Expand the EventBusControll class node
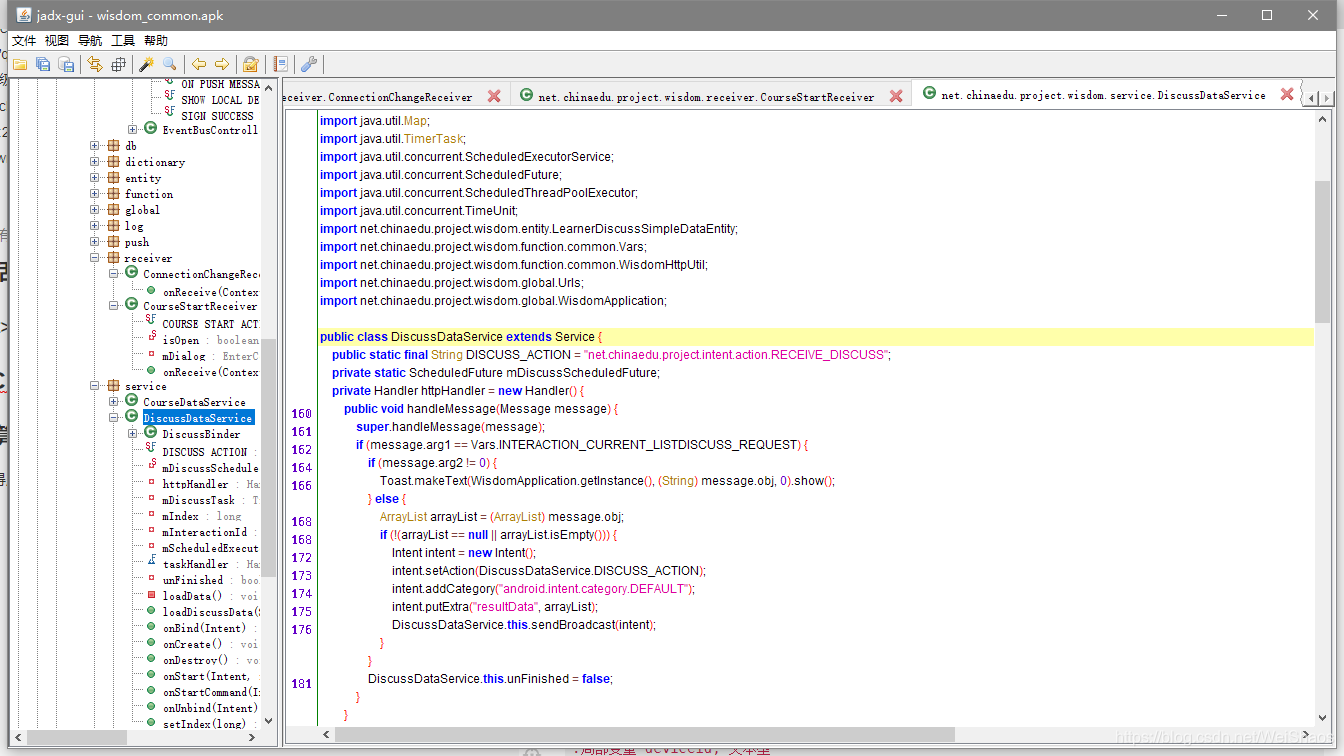1344x756 pixels. click(133, 130)
